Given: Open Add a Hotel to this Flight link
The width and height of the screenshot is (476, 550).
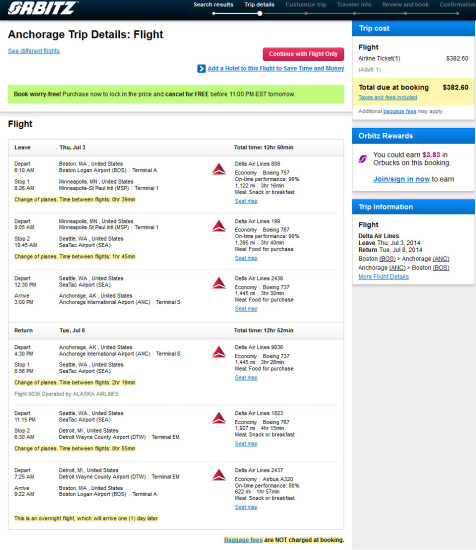Looking at the screenshot, I should point(276,68).
